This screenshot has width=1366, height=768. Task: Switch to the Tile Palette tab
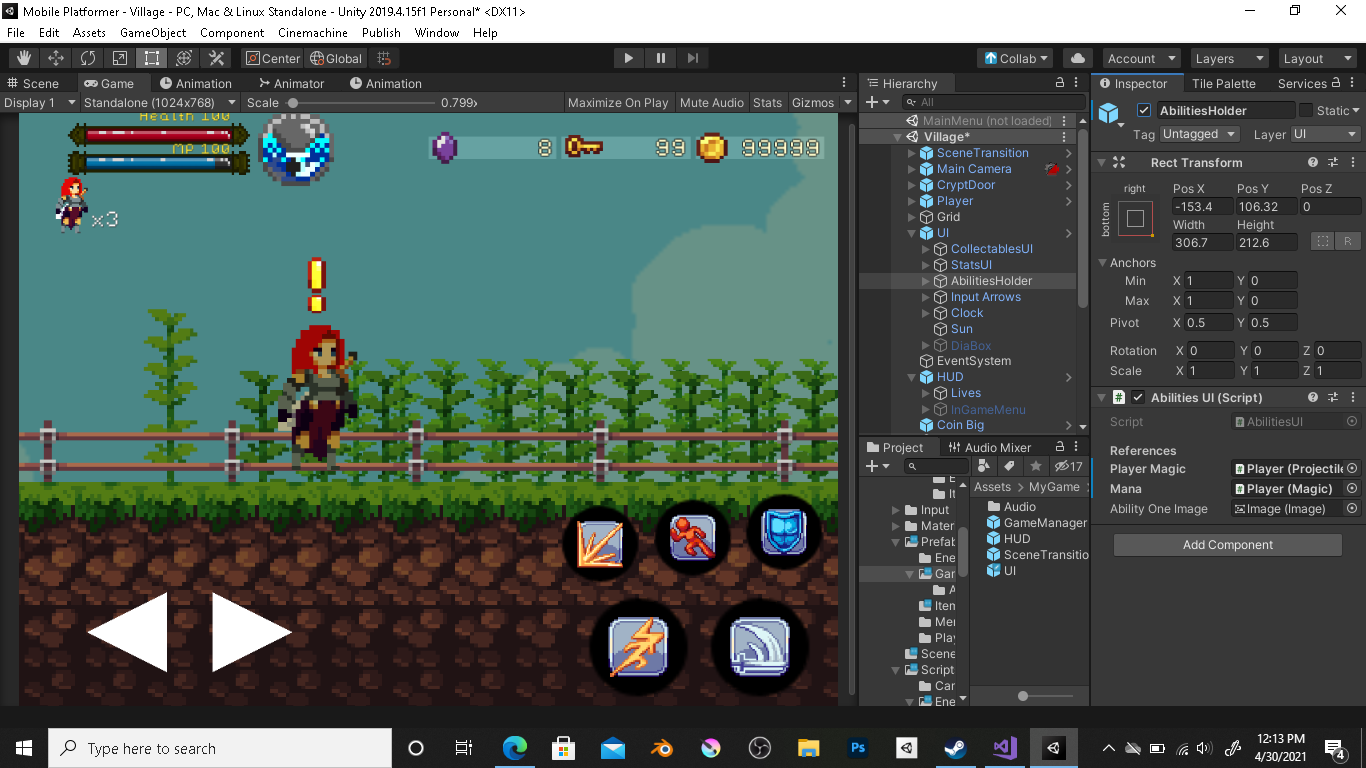1223,83
